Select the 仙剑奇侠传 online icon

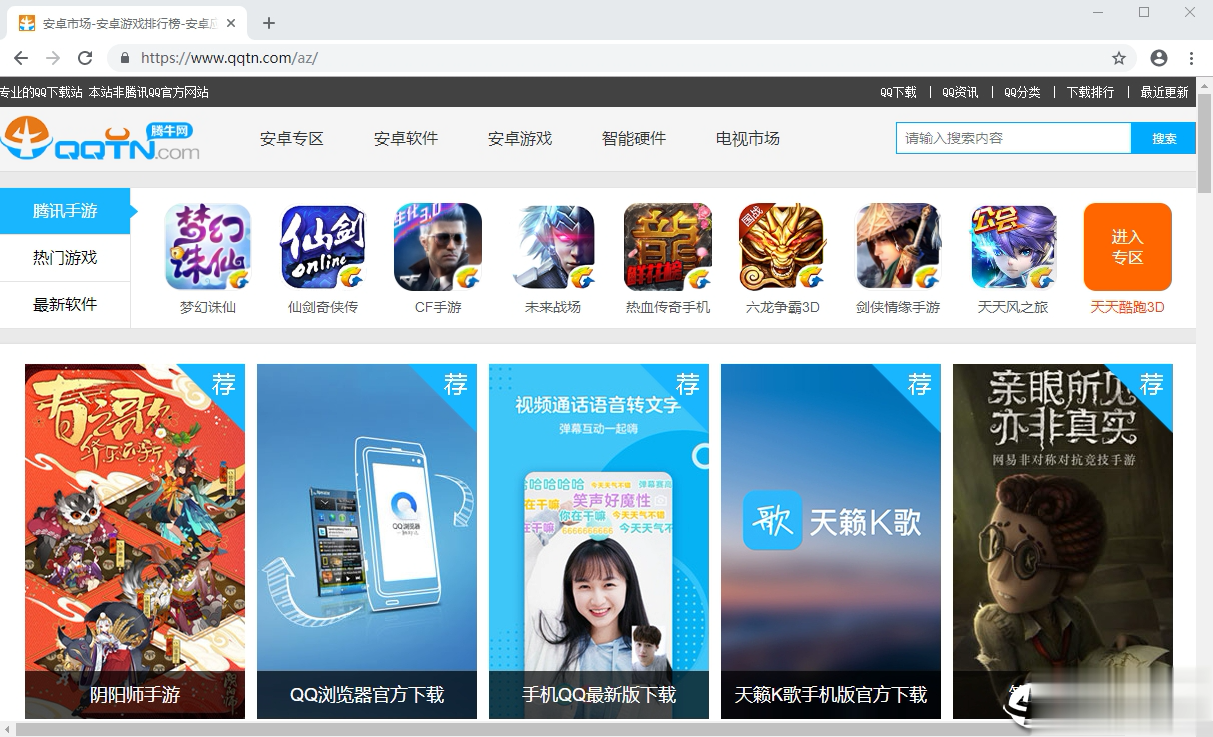tap(322, 246)
